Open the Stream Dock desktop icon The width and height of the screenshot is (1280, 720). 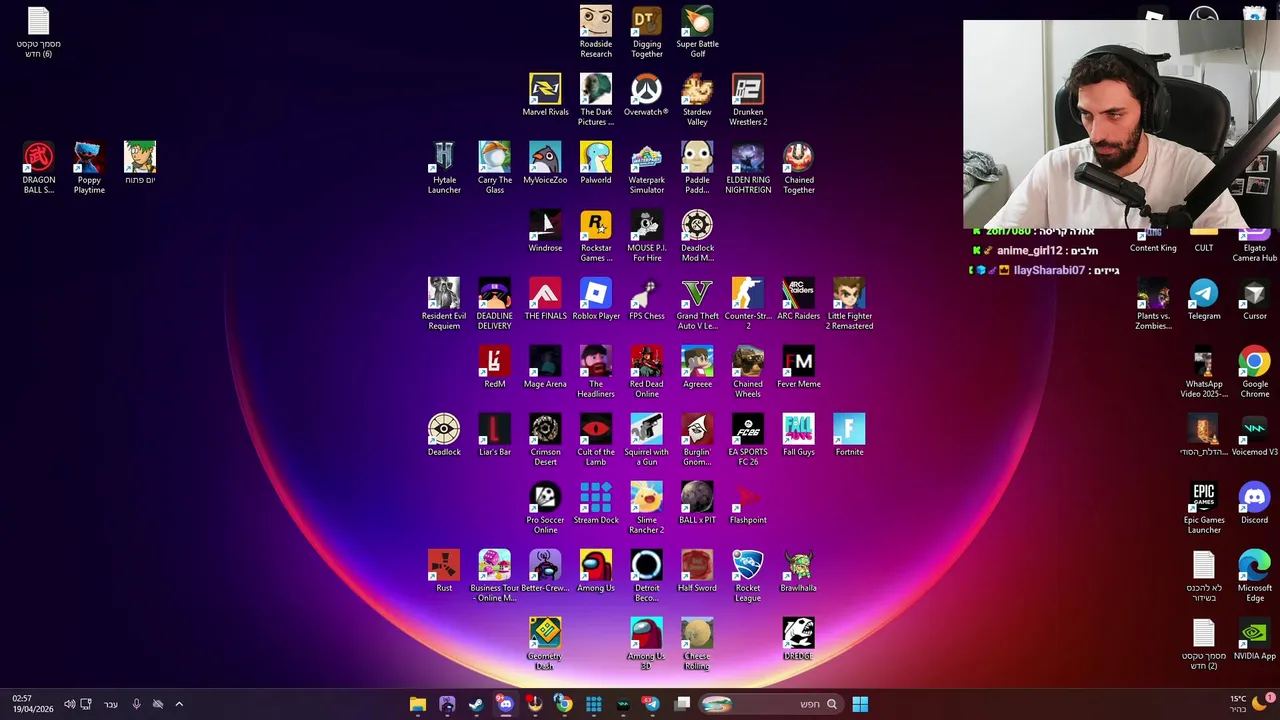tap(596, 503)
